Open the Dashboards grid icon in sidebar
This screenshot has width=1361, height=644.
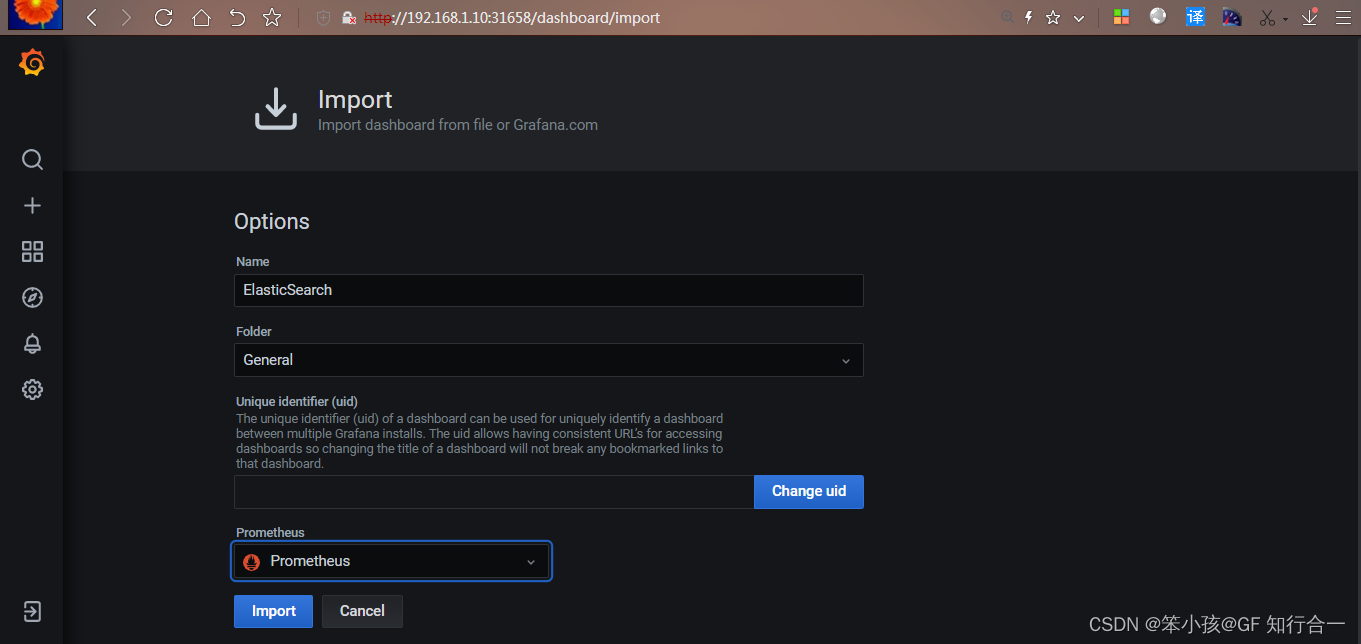tap(32, 251)
